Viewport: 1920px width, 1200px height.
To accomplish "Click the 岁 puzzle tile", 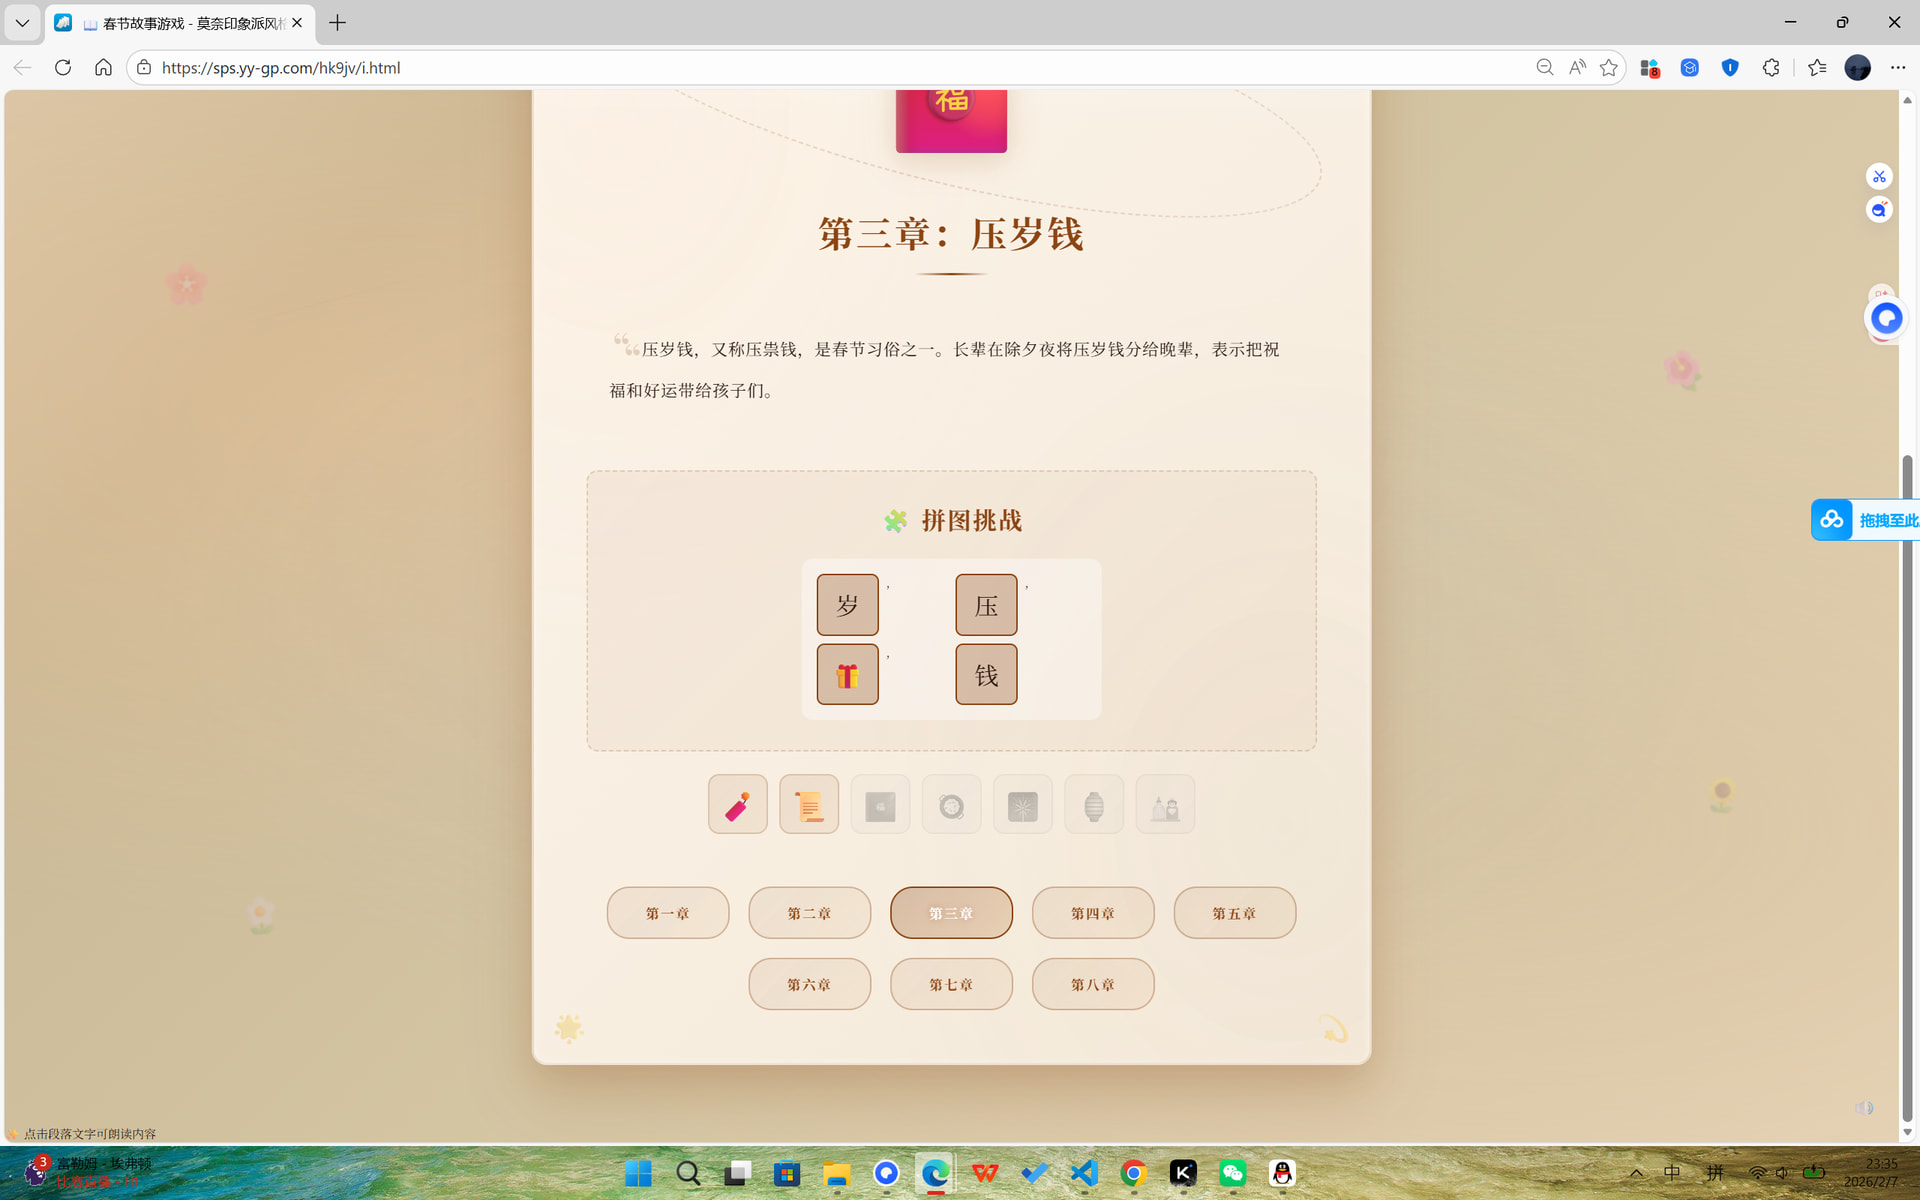I will (x=847, y=605).
